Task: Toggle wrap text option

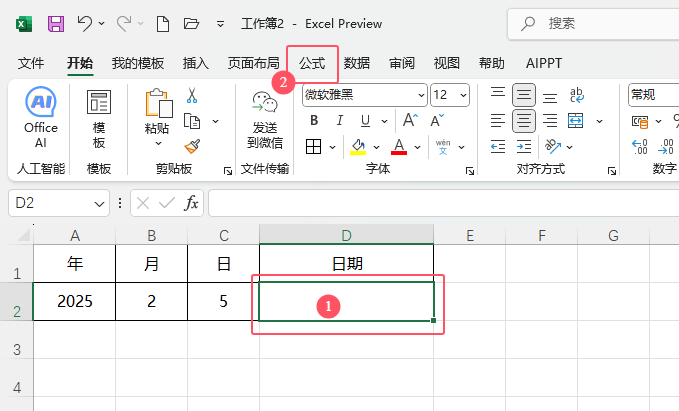Action: point(576,95)
